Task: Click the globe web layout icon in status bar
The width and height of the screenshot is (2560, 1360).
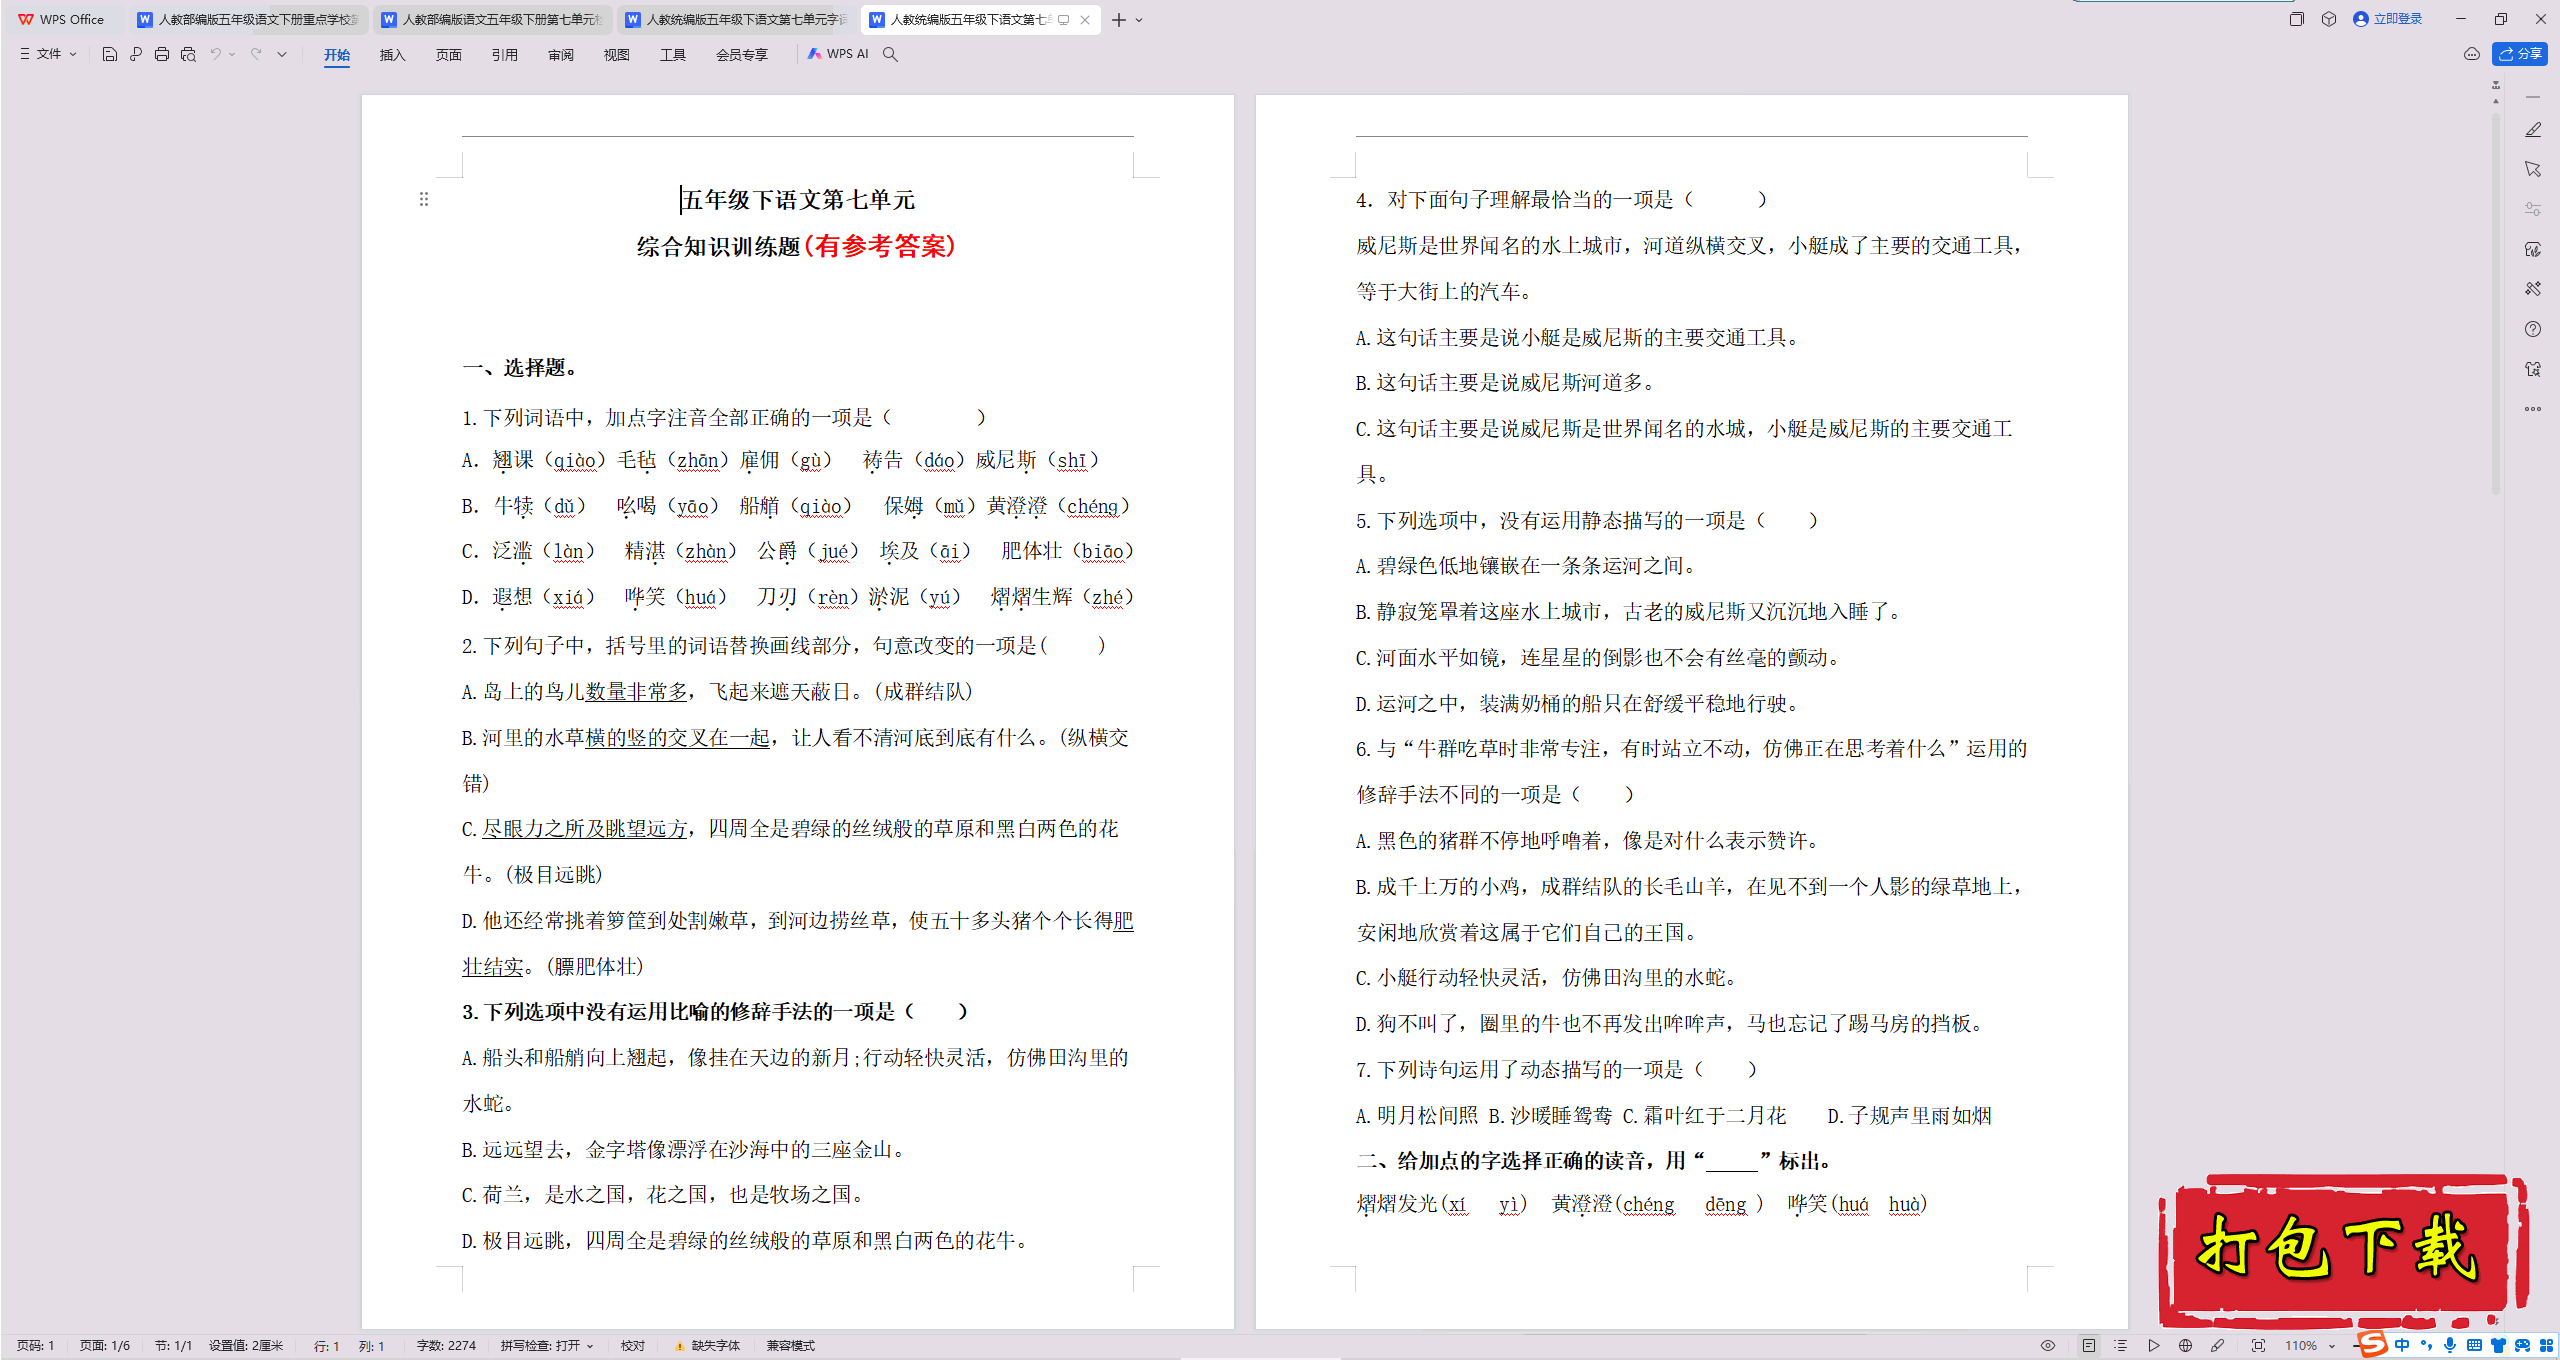Action: (x=2185, y=1346)
